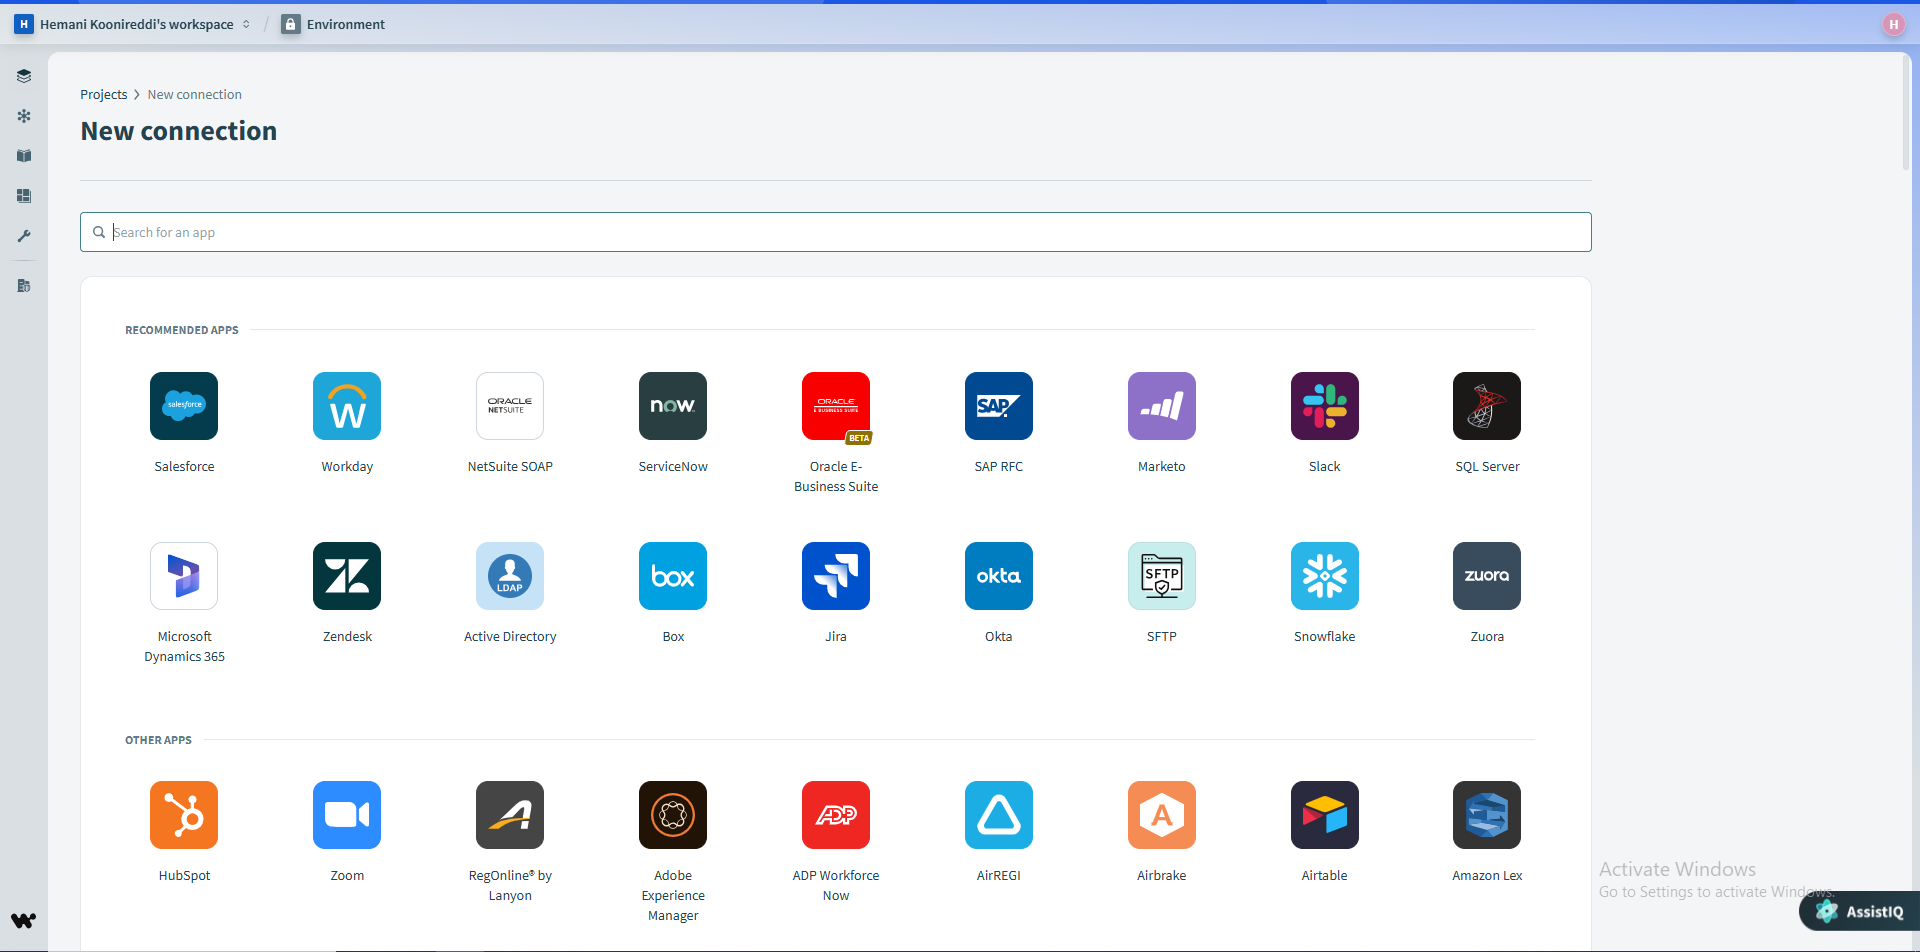The height and width of the screenshot is (952, 1920).
Task: Pick the Jira app icon
Action: pyautogui.click(x=836, y=576)
